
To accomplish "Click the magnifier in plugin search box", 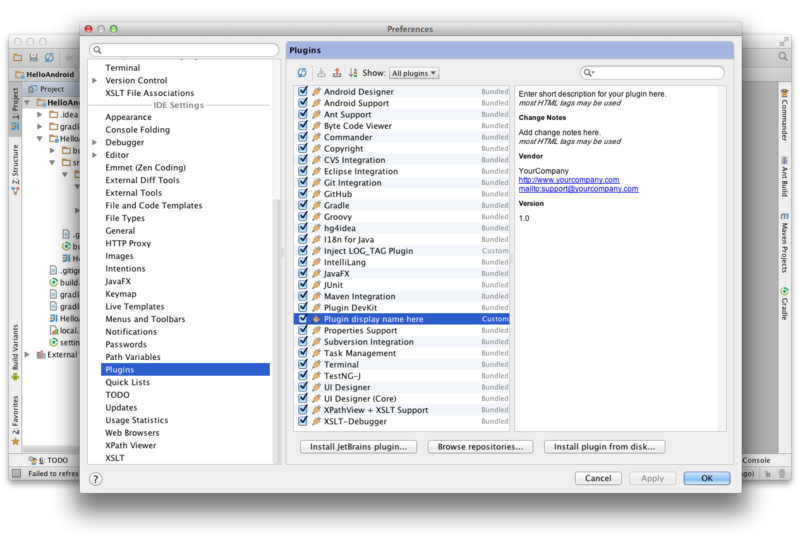I will (x=588, y=72).
